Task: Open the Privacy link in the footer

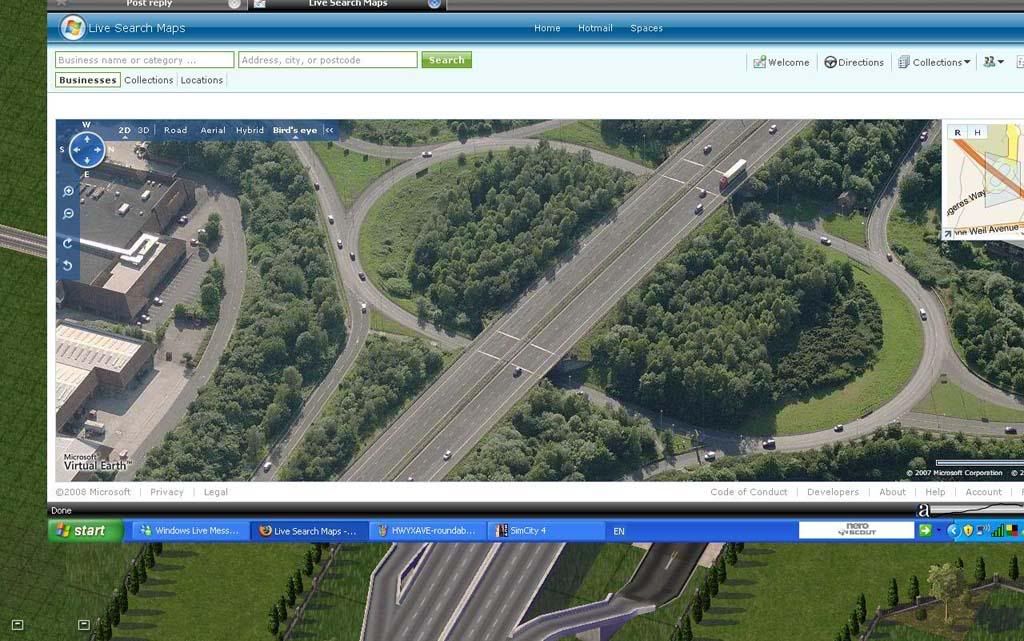Action: pyautogui.click(x=167, y=492)
